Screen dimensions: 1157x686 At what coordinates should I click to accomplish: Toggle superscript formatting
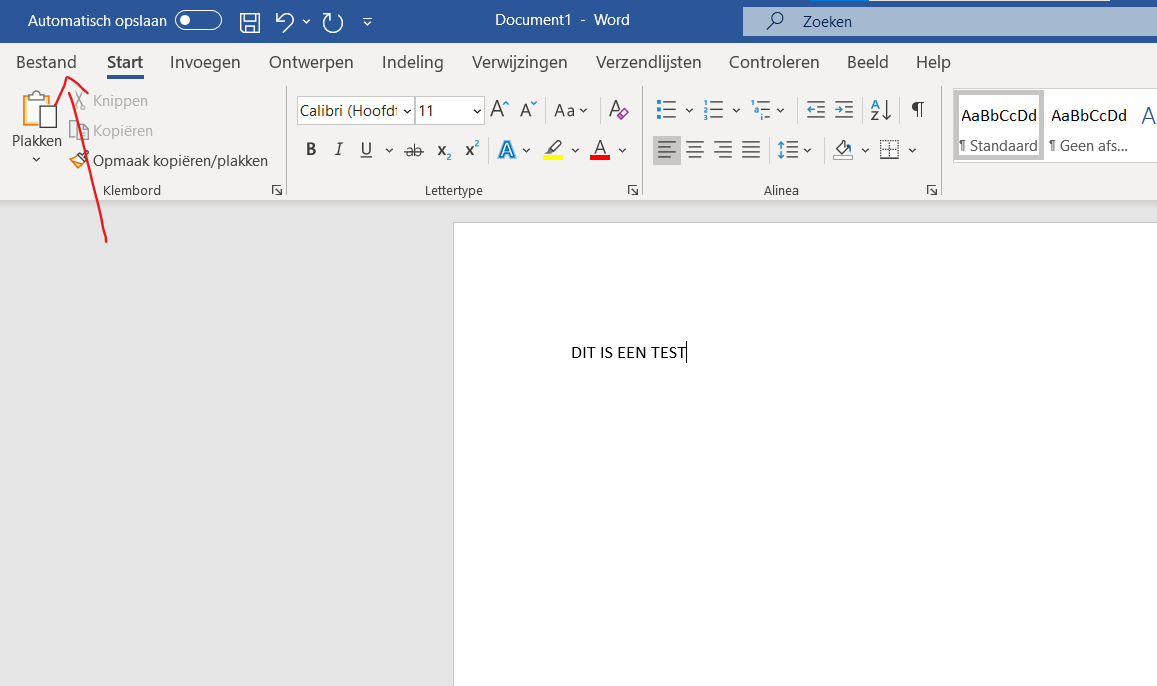[472, 149]
